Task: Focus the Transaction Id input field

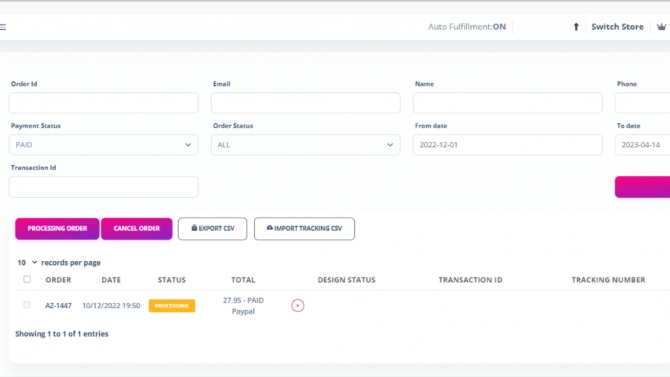Action: [x=104, y=187]
